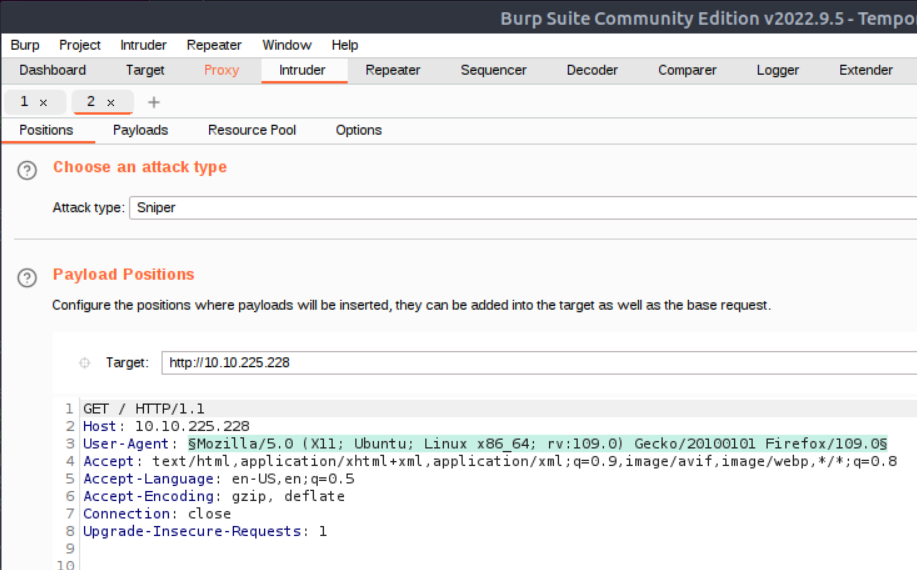This screenshot has height=570, width=917.
Task: Open the Intruder Options sub-tab
Action: point(358,130)
